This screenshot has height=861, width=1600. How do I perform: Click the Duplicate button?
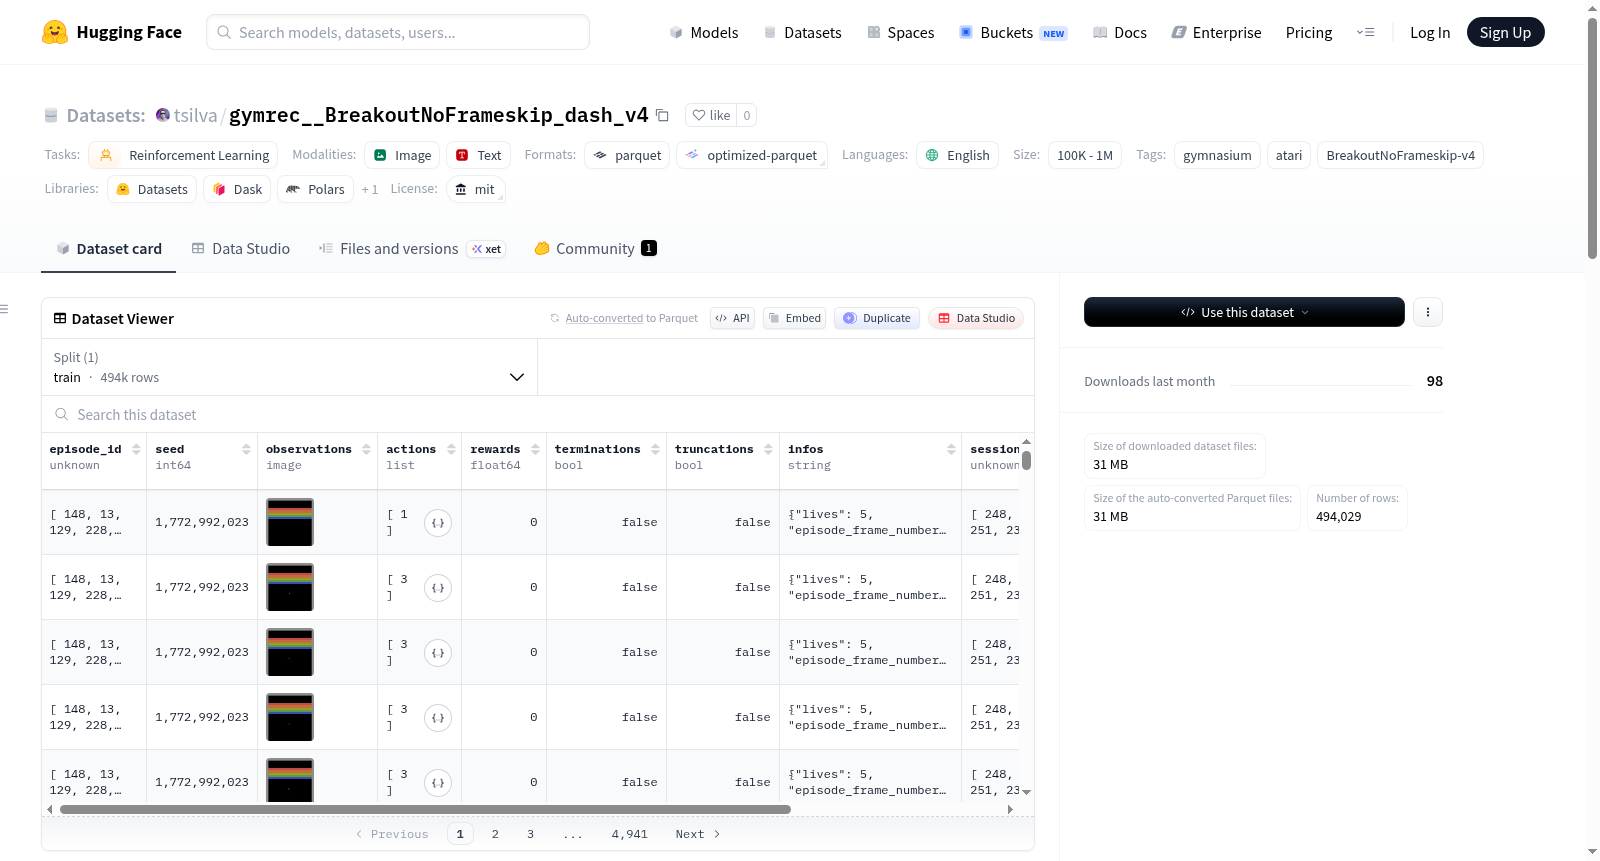(x=876, y=318)
